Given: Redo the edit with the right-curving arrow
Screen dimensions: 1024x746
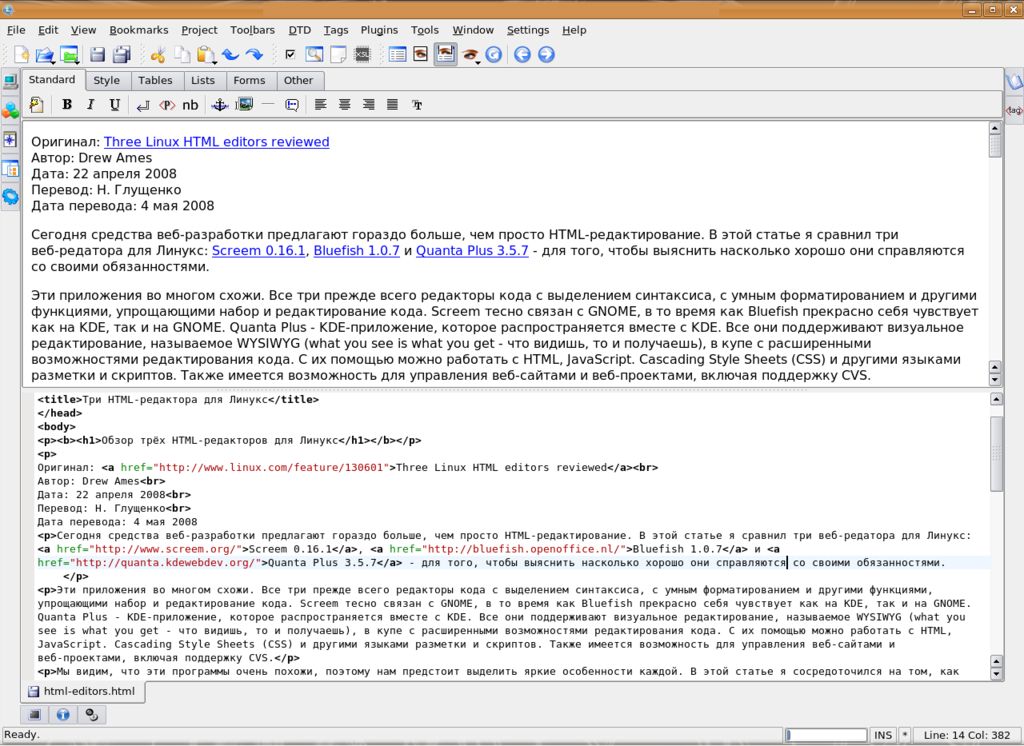Looking at the screenshot, I should (254, 54).
